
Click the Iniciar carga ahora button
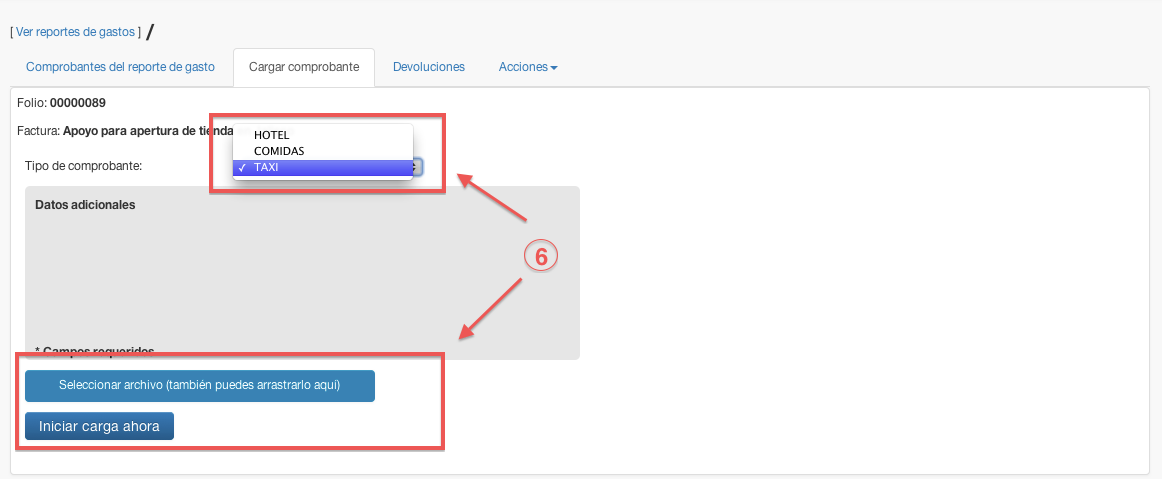(x=99, y=426)
